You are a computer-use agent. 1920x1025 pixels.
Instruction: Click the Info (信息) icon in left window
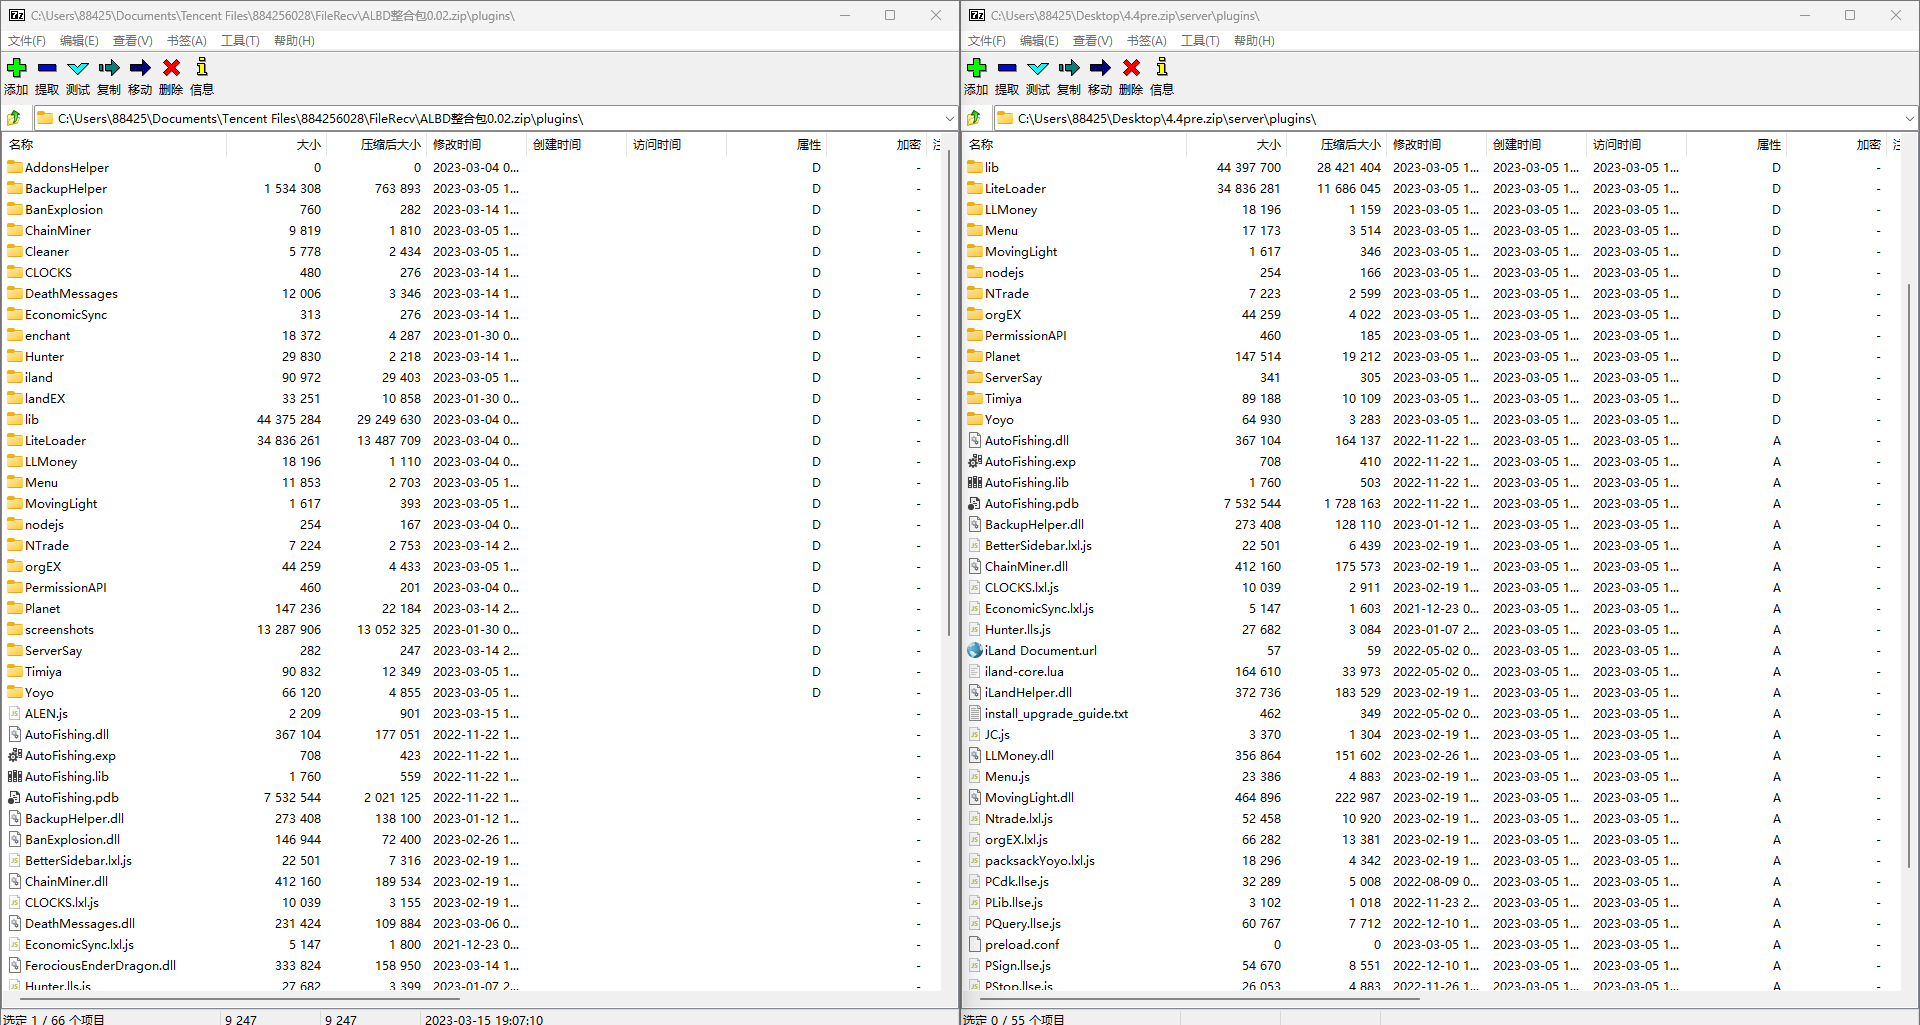click(202, 68)
